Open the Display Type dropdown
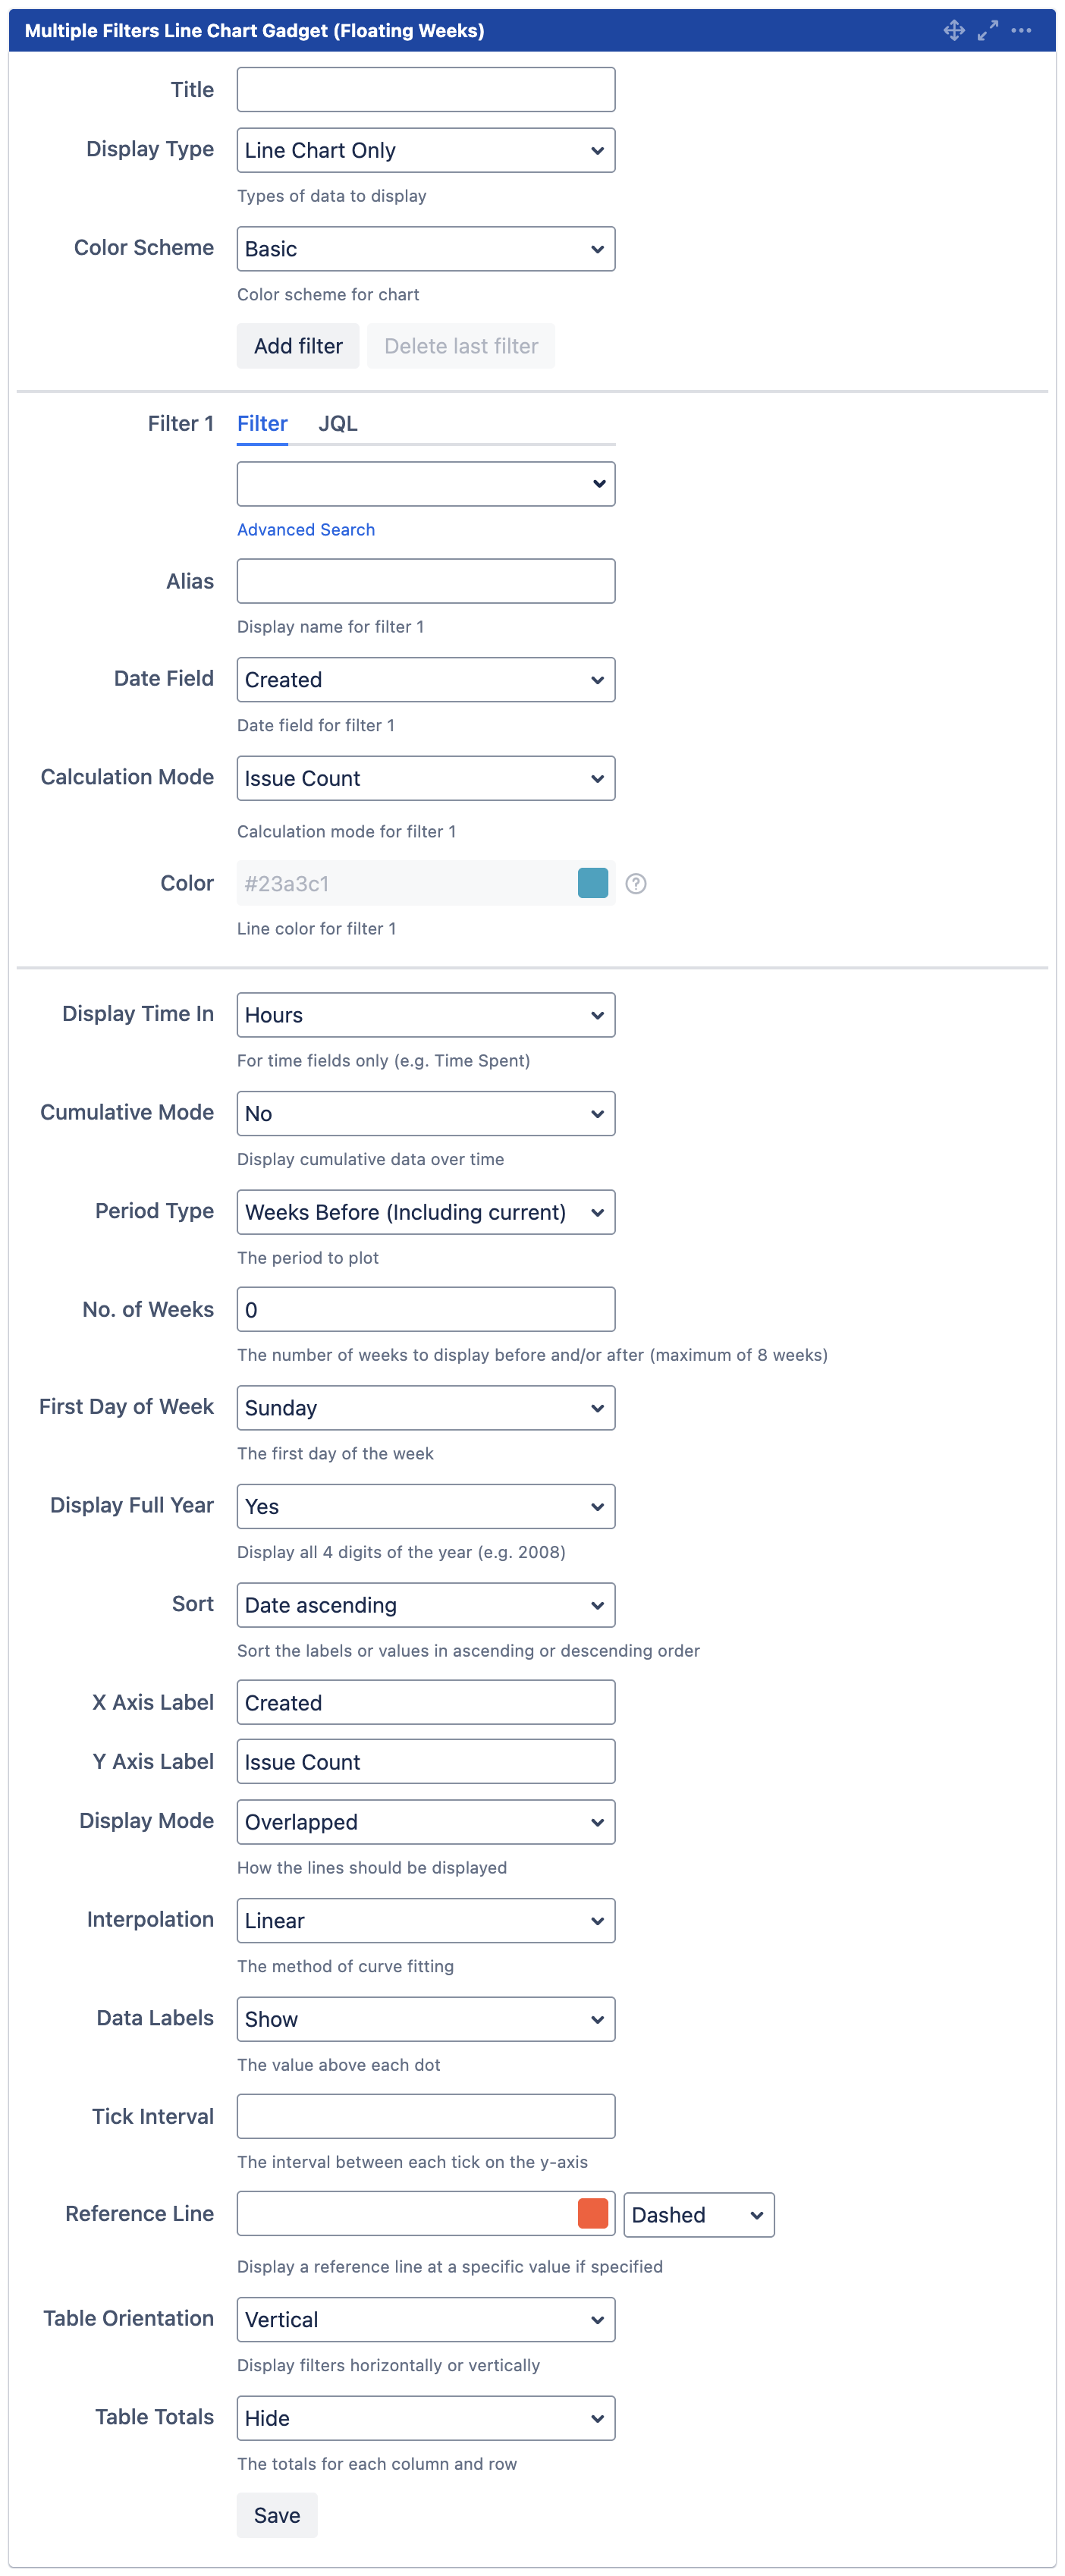1065x2576 pixels. [x=425, y=150]
